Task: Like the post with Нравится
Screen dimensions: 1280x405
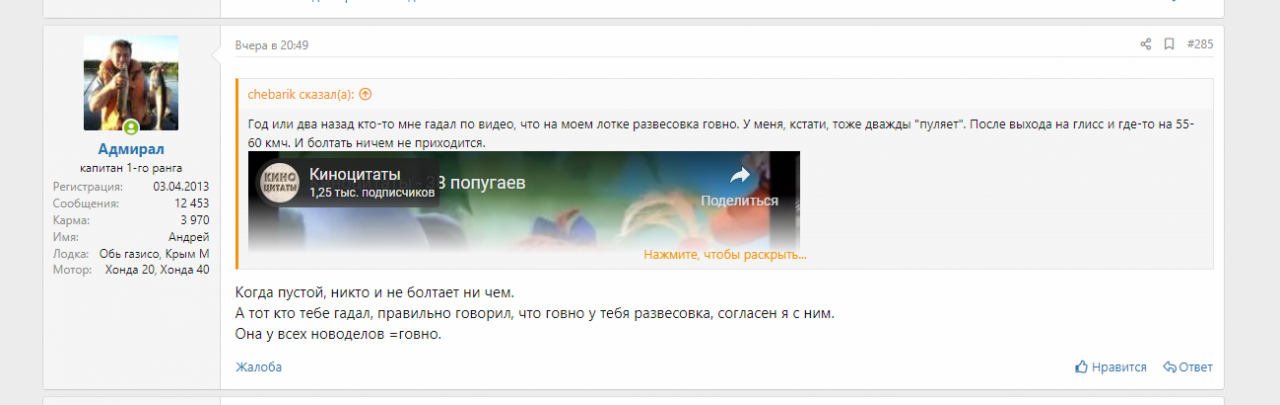Action: (x=1110, y=367)
